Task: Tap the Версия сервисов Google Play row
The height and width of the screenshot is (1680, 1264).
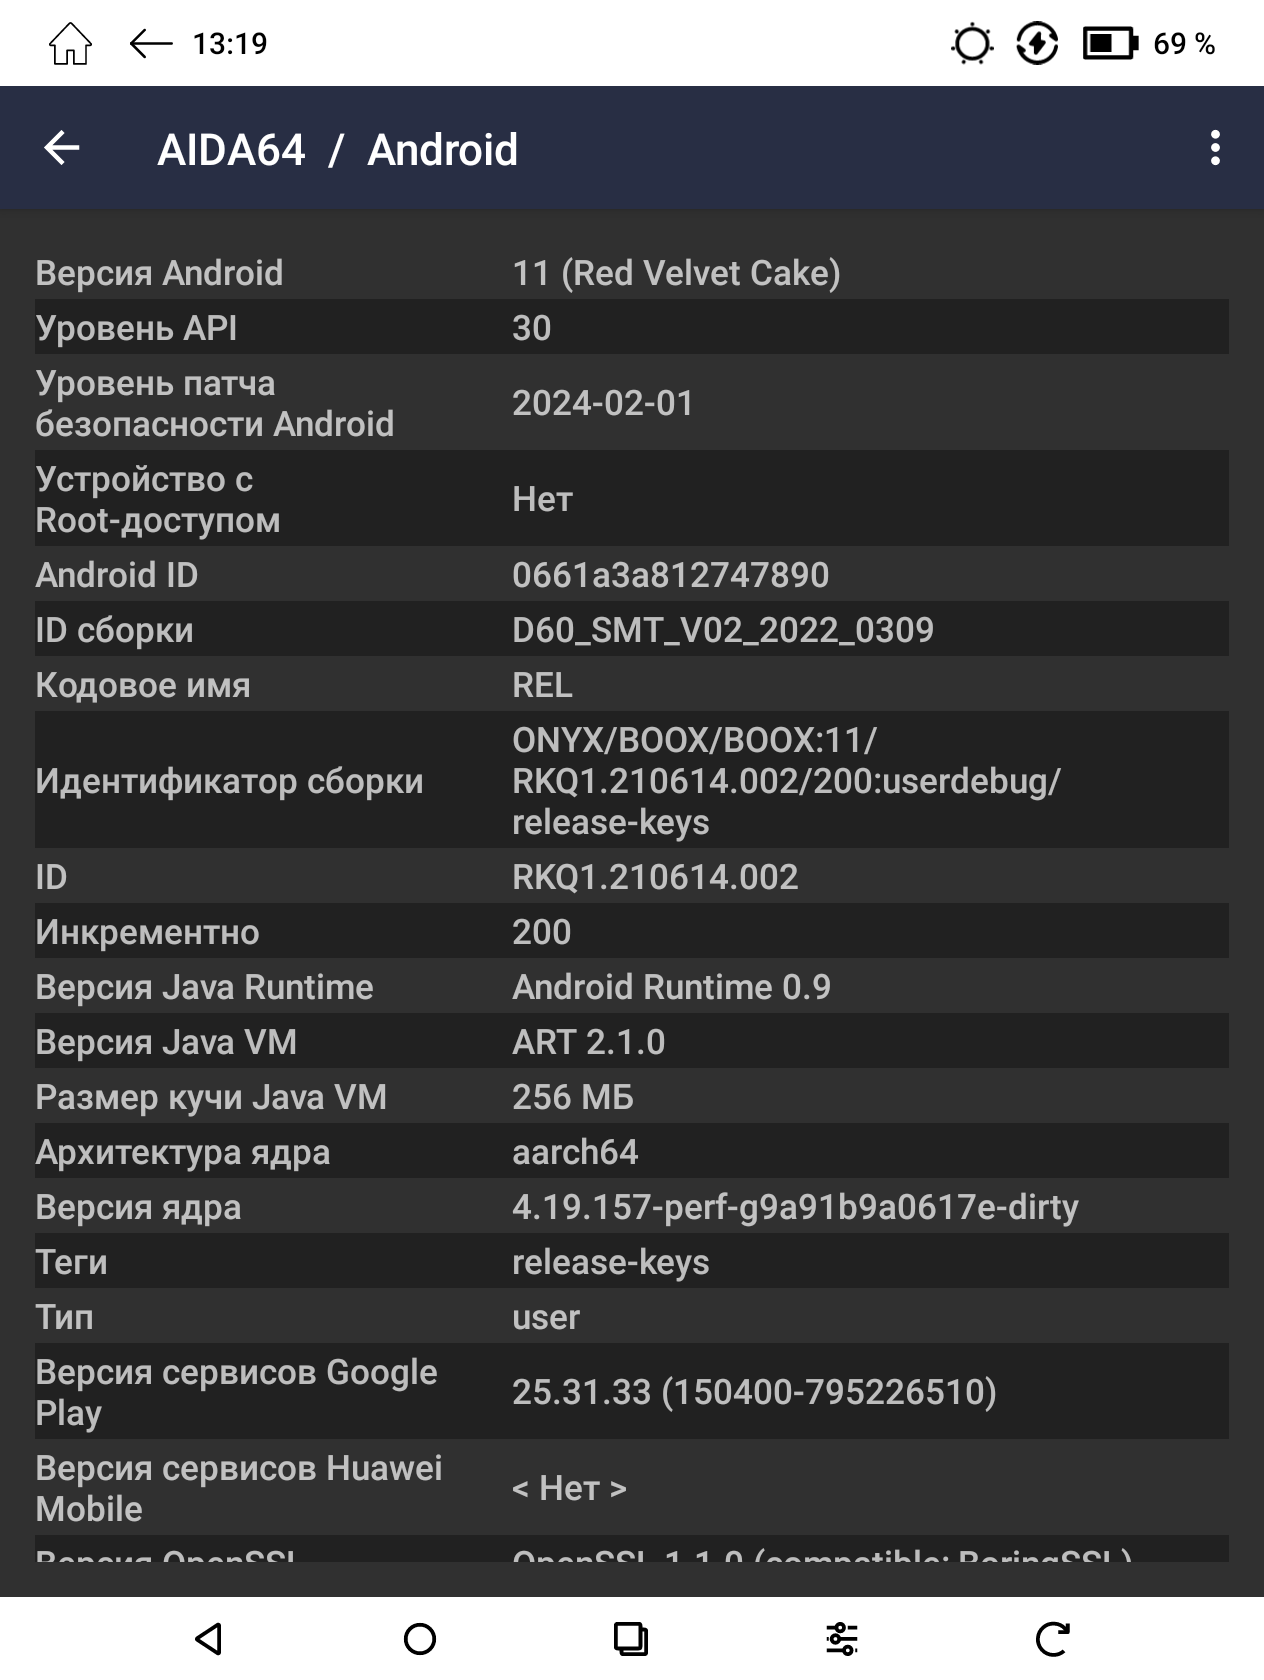Action: [x=631, y=1392]
